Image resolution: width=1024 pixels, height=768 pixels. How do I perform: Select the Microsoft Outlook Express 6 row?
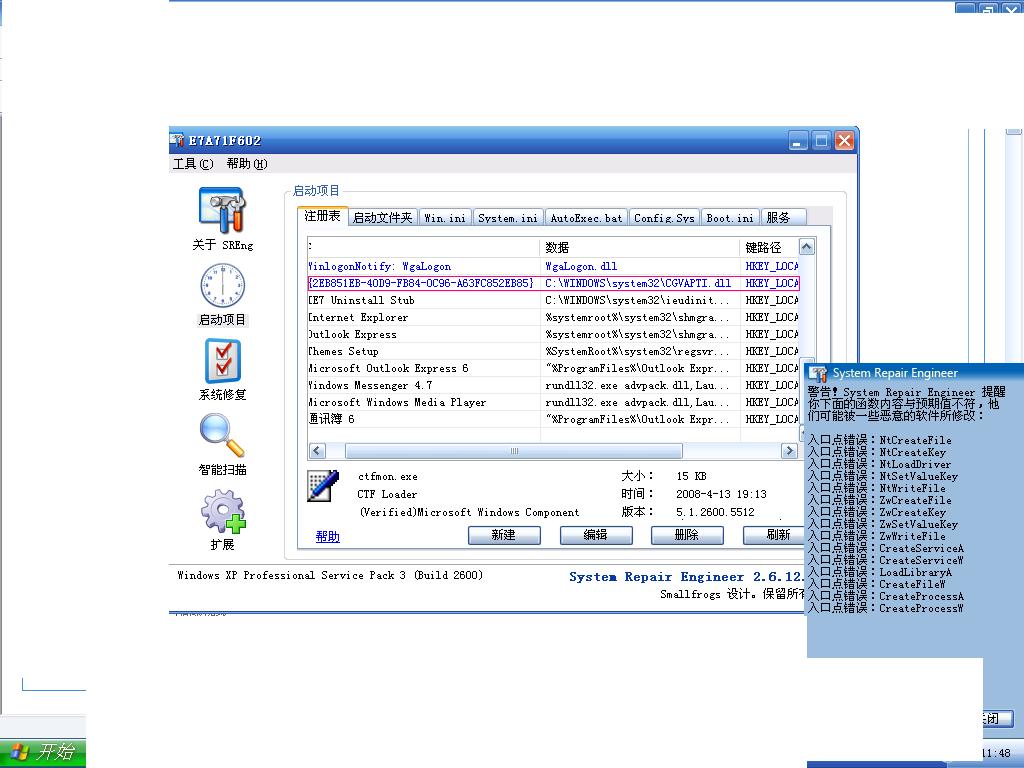pos(553,368)
